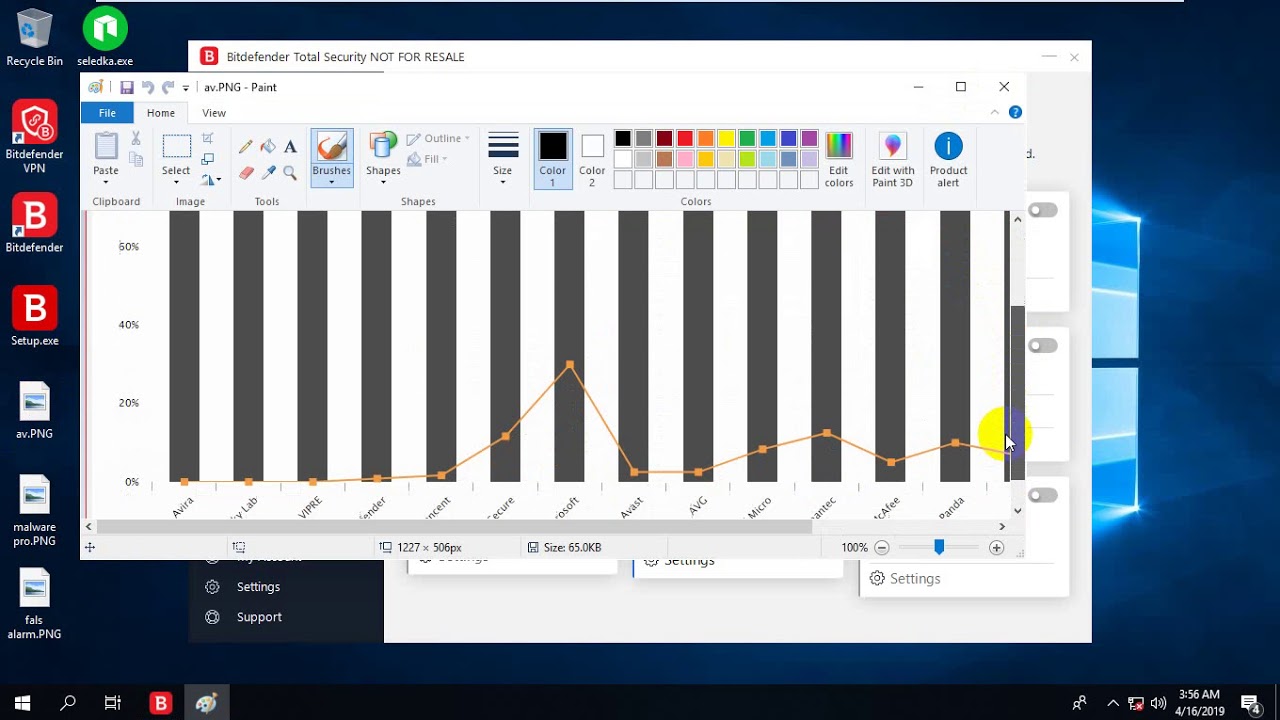Image resolution: width=1280 pixels, height=720 pixels.
Task: Select the Color picker eyedropper tool
Action: pos(268,173)
